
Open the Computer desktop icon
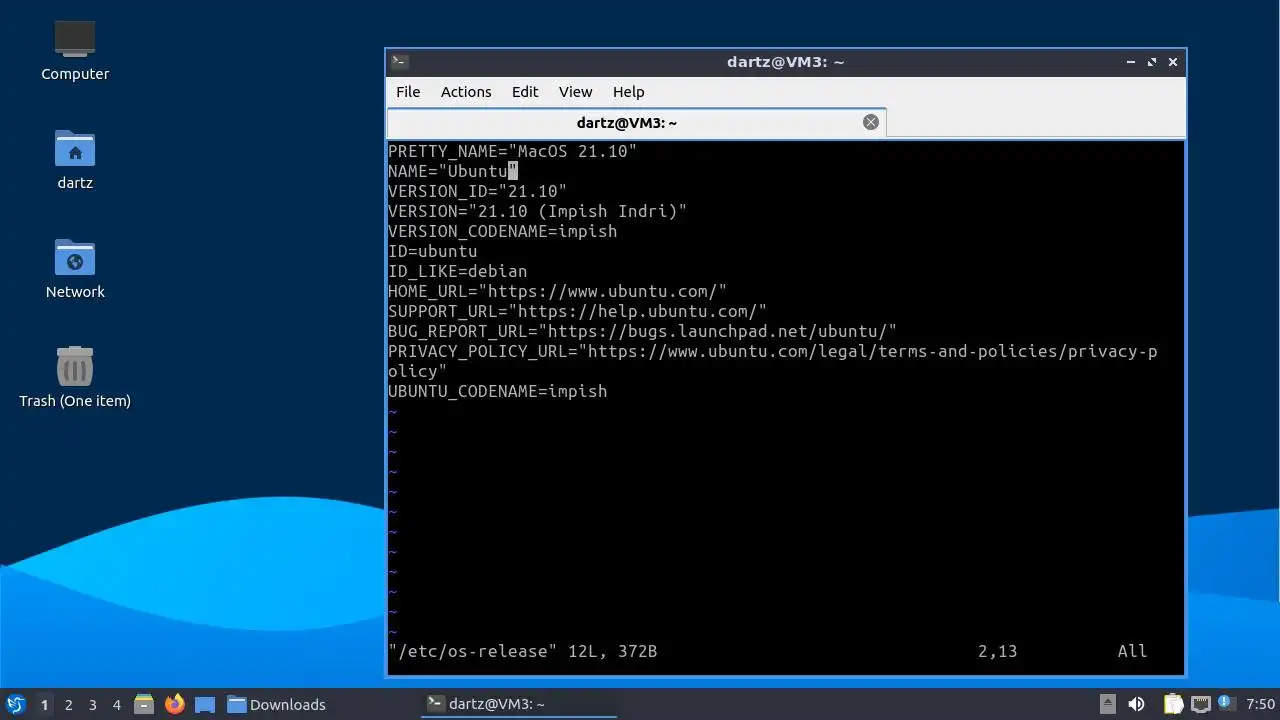(x=75, y=50)
